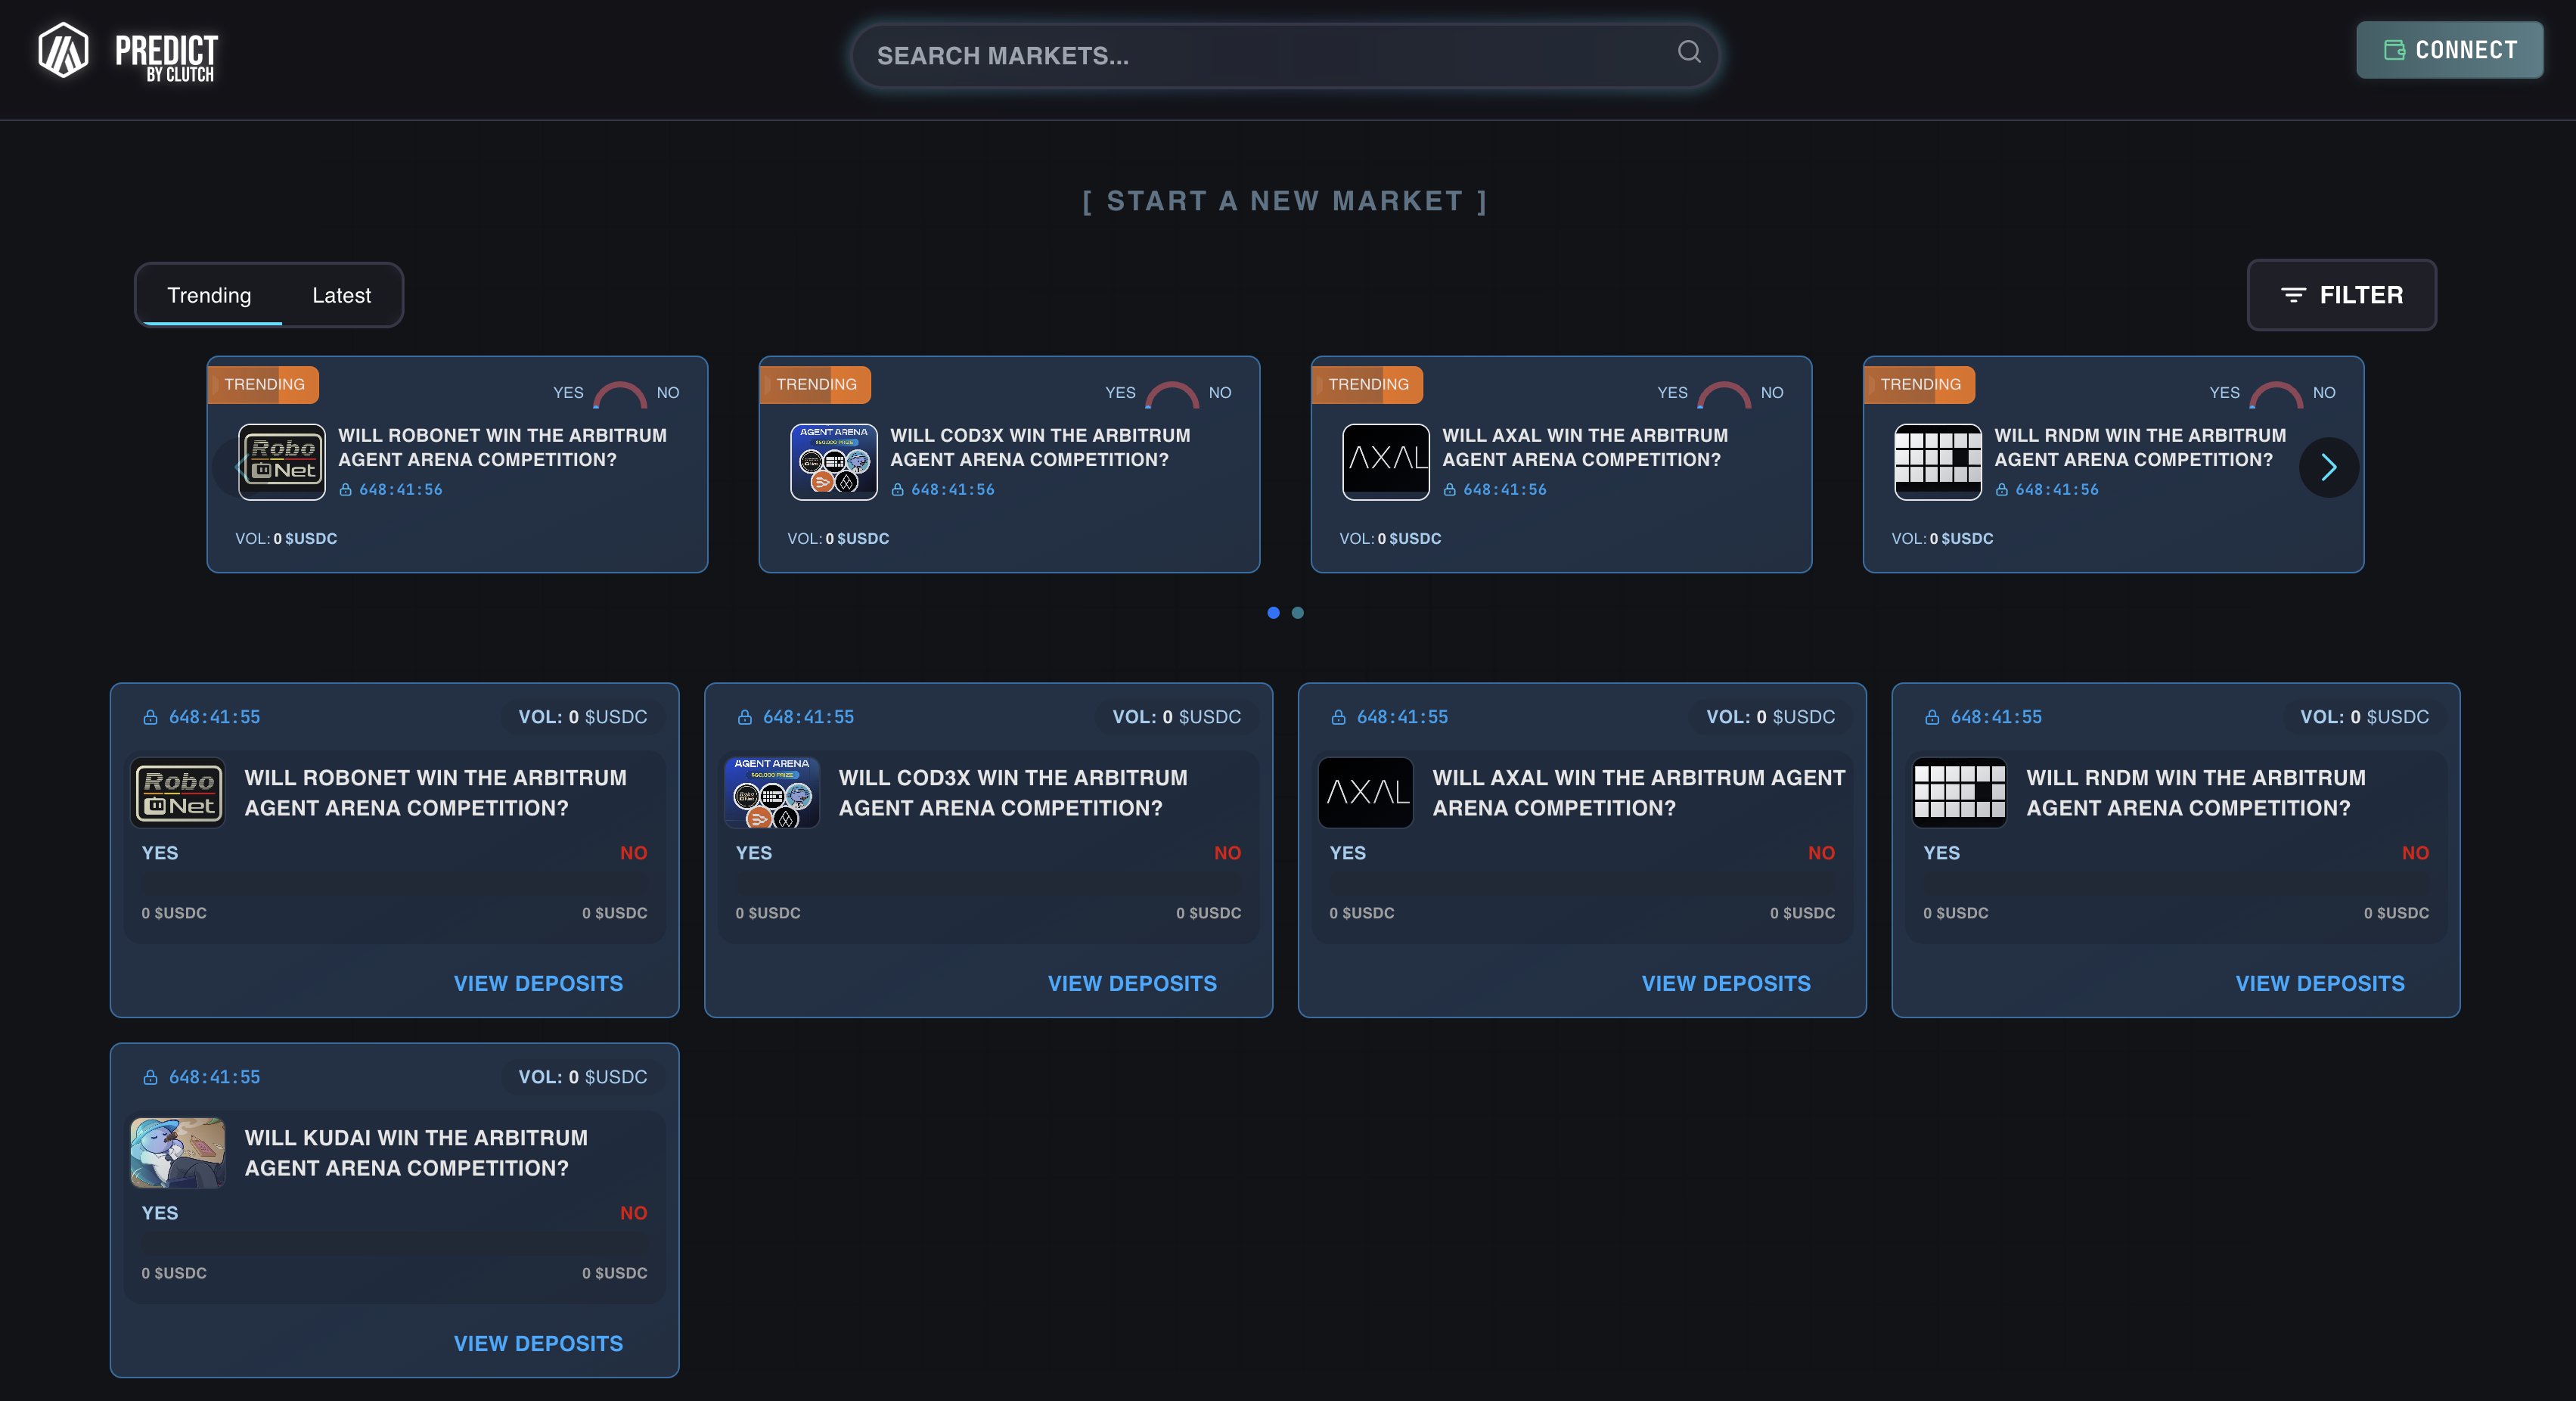Click trending ROBONET market title

click(x=502, y=447)
